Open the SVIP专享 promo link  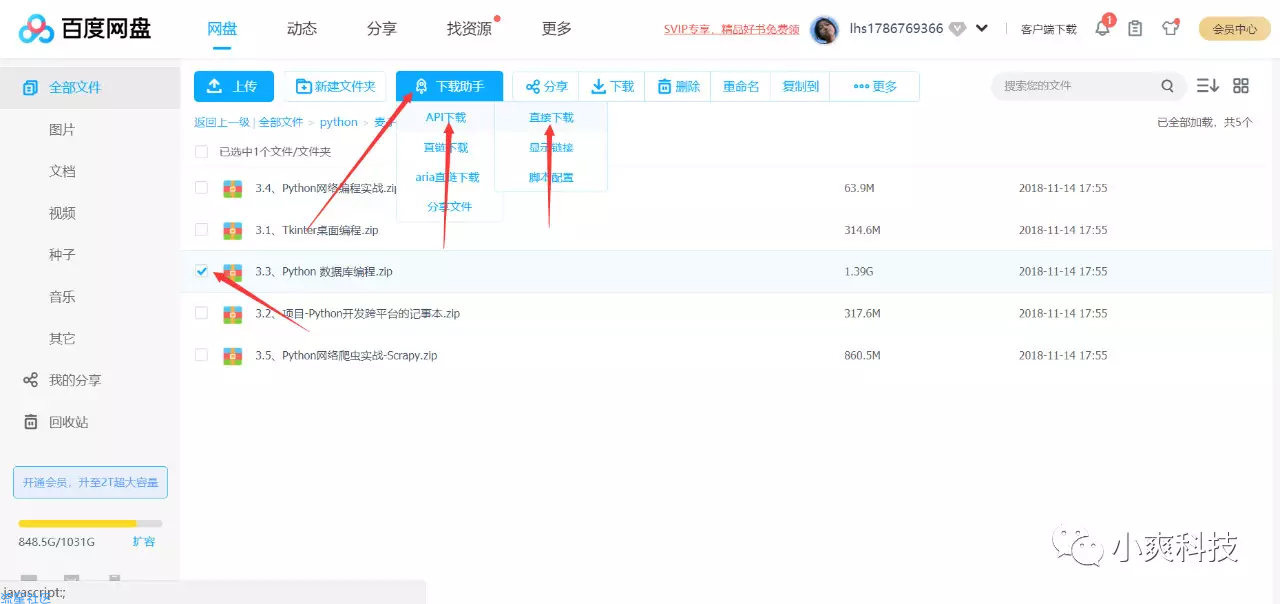[732, 29]
